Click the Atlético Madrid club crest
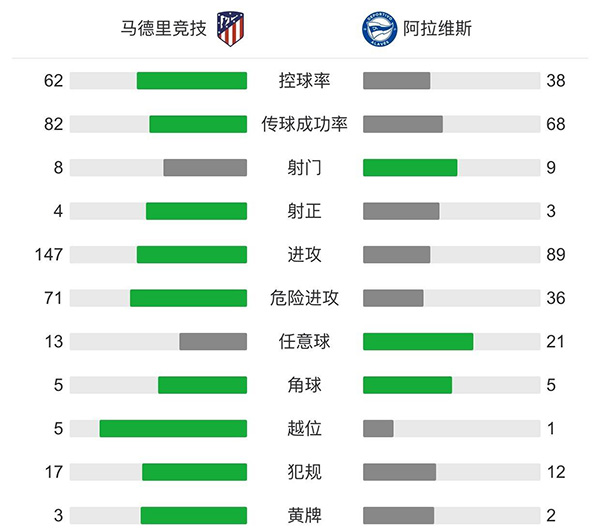 click(x=232, y=28)
